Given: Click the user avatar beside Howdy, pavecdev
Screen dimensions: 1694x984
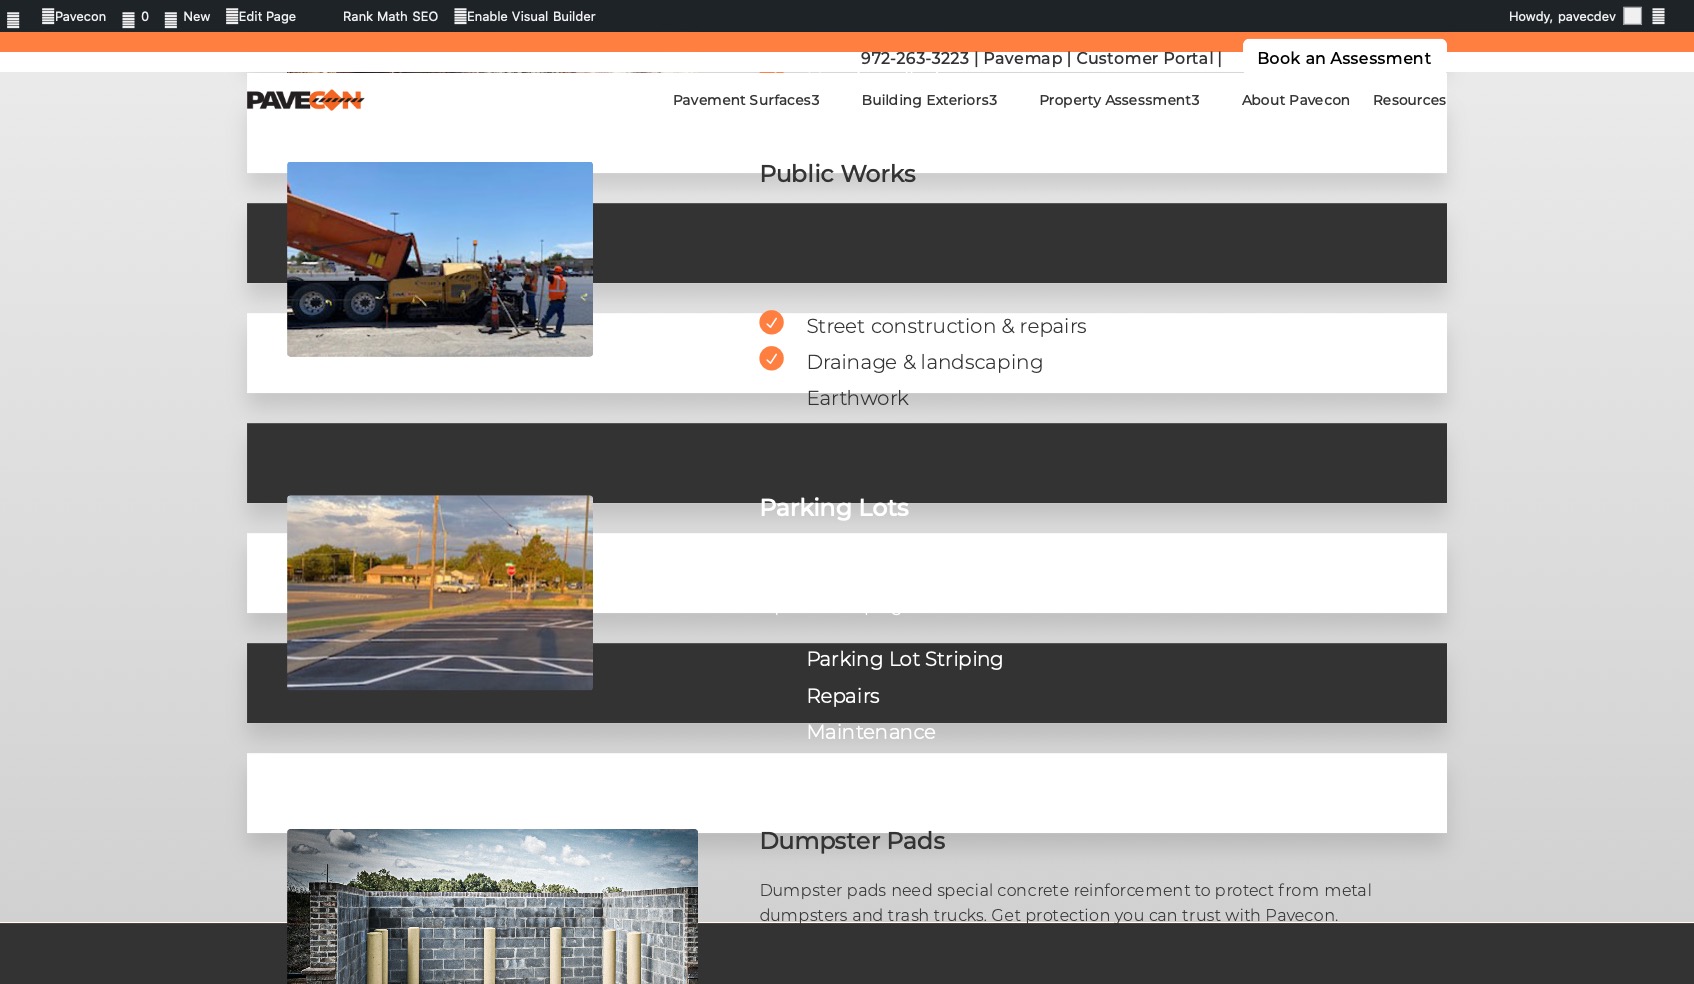Looking at the screenshot, I should [1632, 16].
